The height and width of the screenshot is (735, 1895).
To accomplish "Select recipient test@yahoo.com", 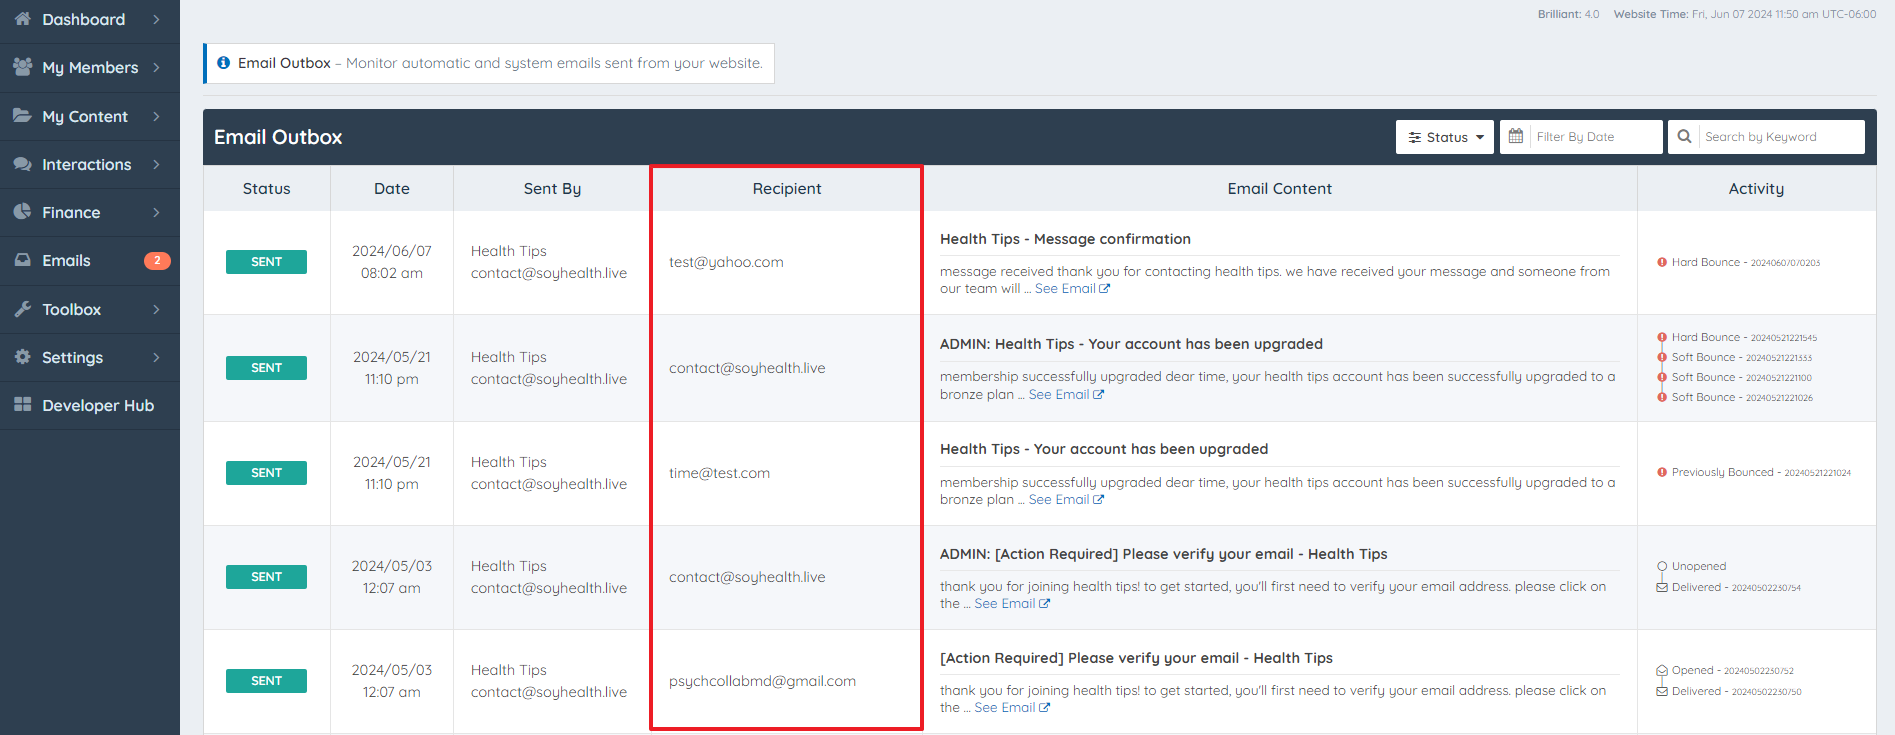I will pyautogui.click(x=726, y=262).
